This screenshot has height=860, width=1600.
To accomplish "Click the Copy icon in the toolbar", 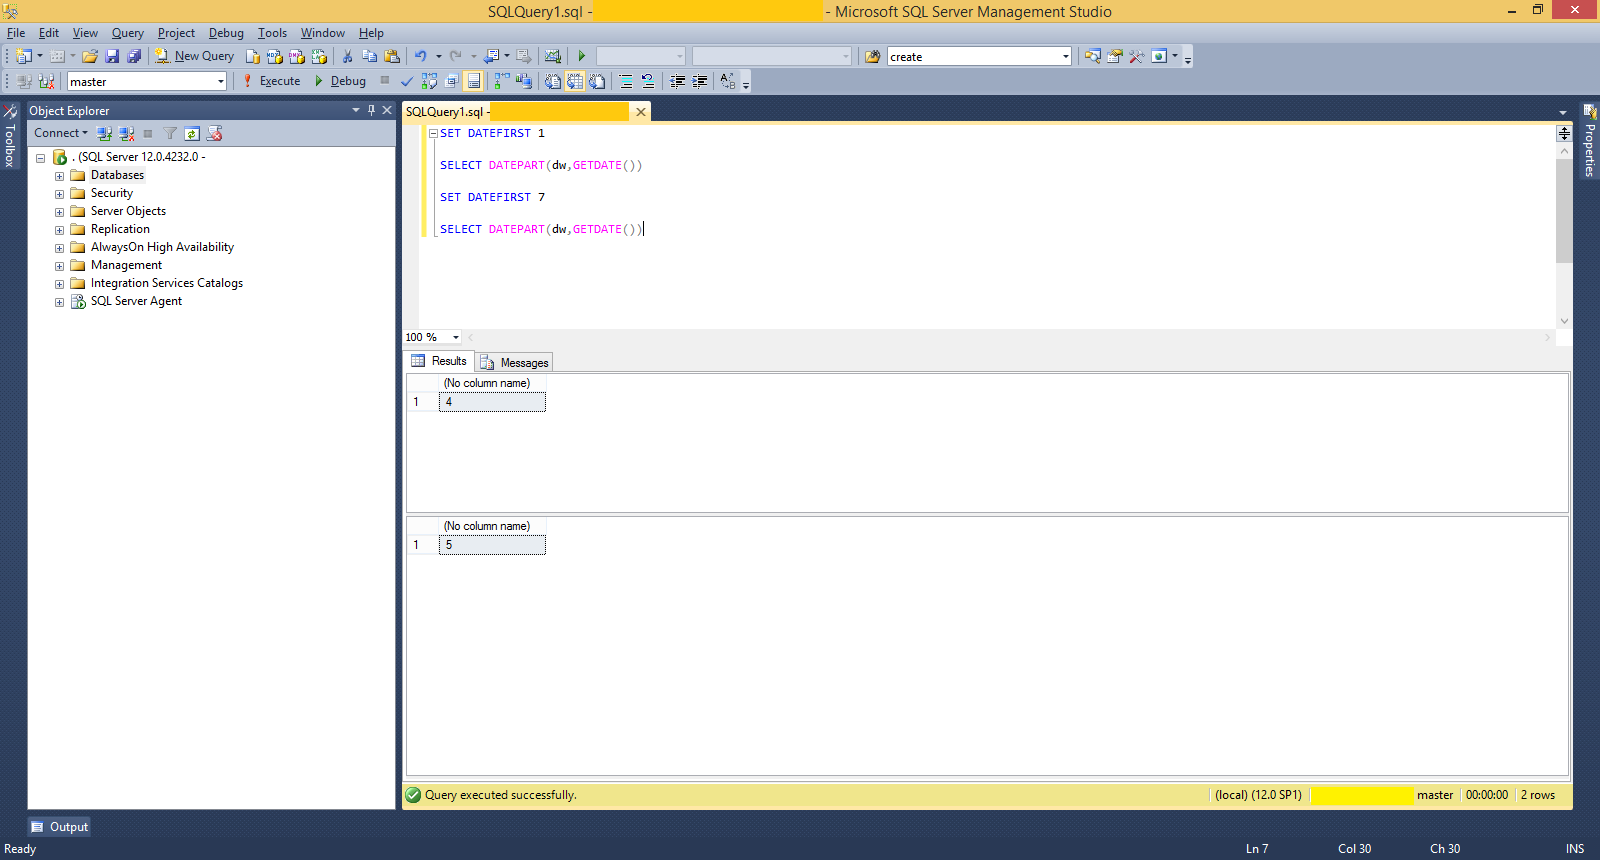I will 369,56.
